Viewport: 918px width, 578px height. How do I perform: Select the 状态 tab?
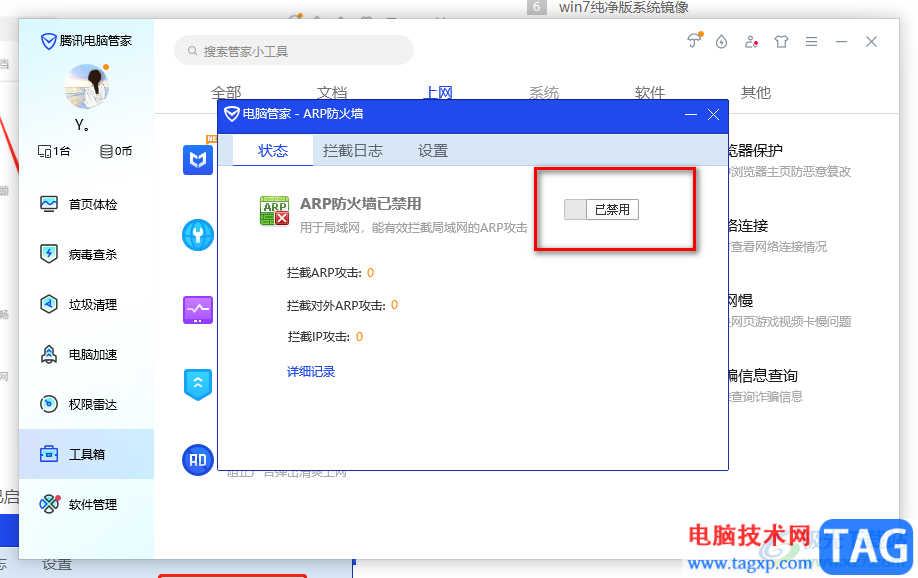pos(273,151)
